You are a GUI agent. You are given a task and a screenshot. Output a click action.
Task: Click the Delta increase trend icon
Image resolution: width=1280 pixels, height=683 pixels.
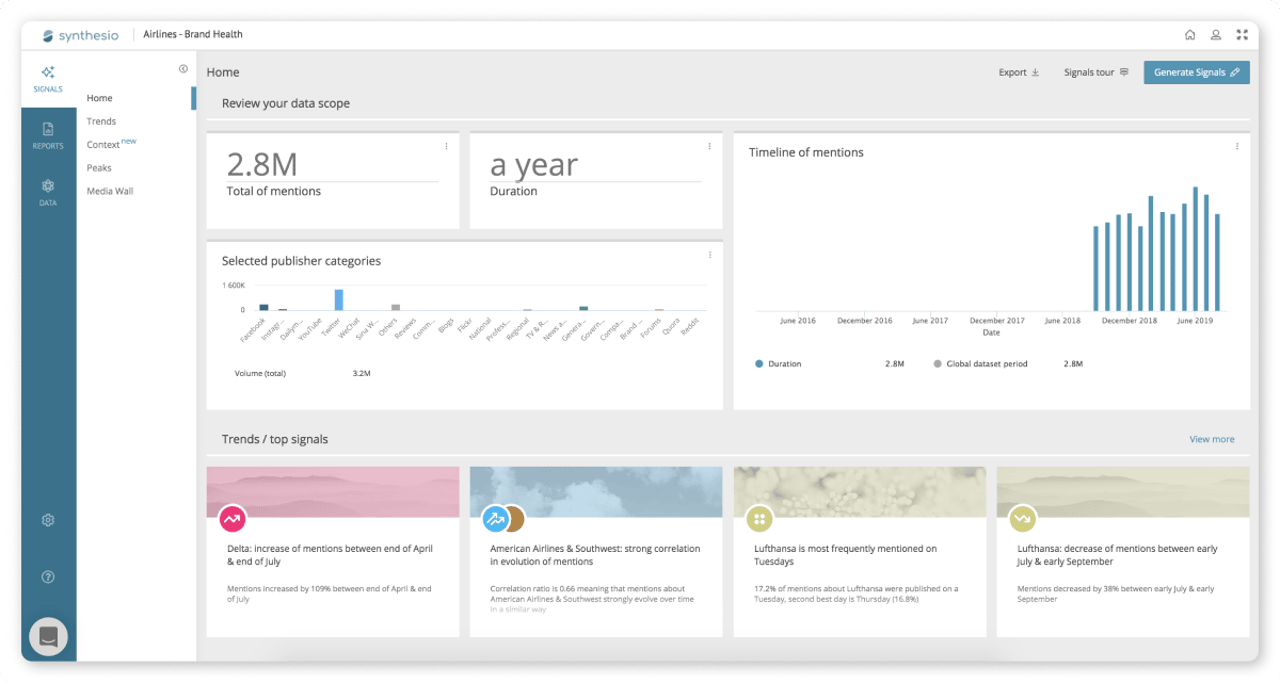[232, 519]
